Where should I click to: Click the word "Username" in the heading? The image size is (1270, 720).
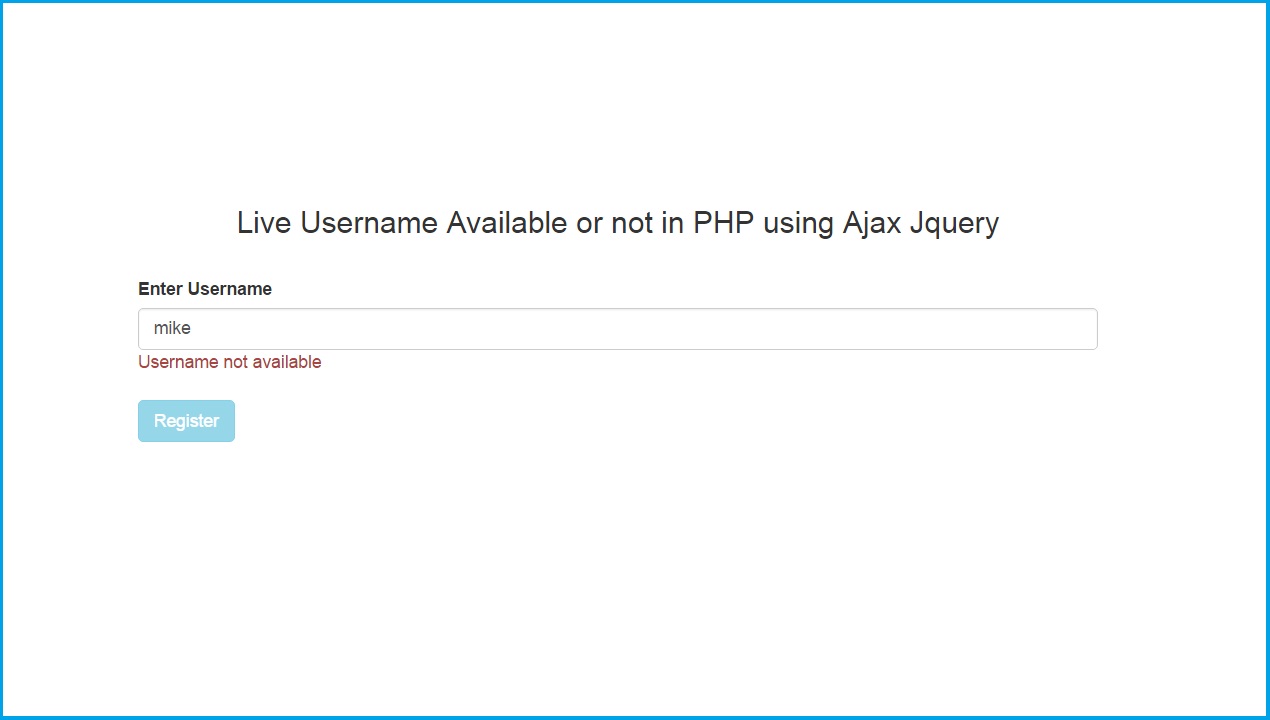(x=369, y=222)
